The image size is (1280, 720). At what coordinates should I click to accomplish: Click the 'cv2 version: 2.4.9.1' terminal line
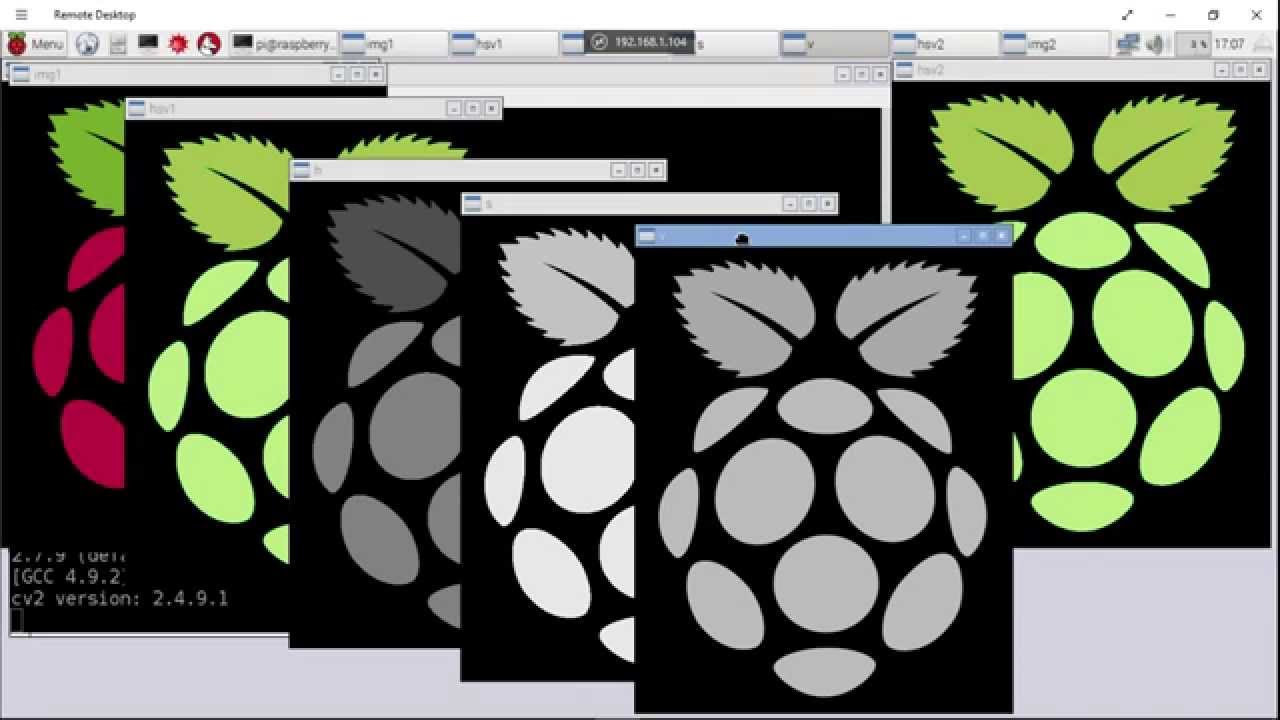[x=119, y=598]
